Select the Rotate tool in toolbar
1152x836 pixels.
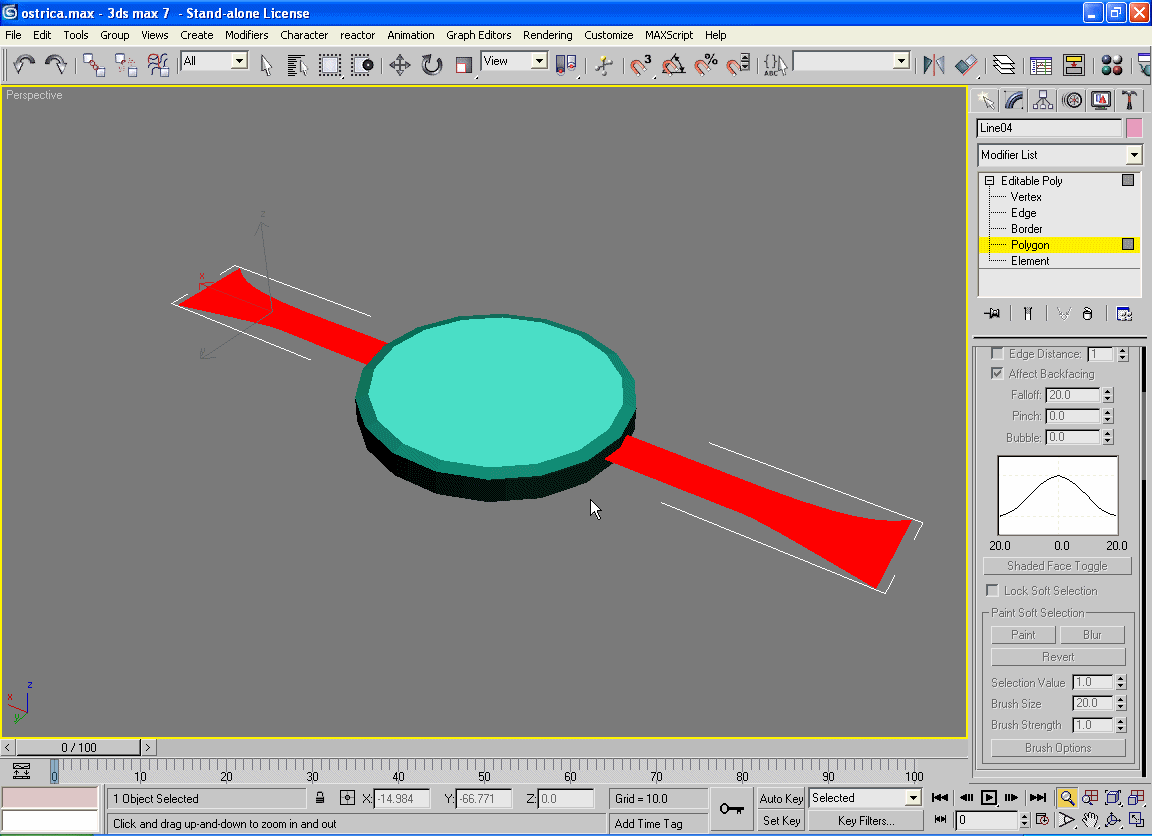click(x=431, y=65)
